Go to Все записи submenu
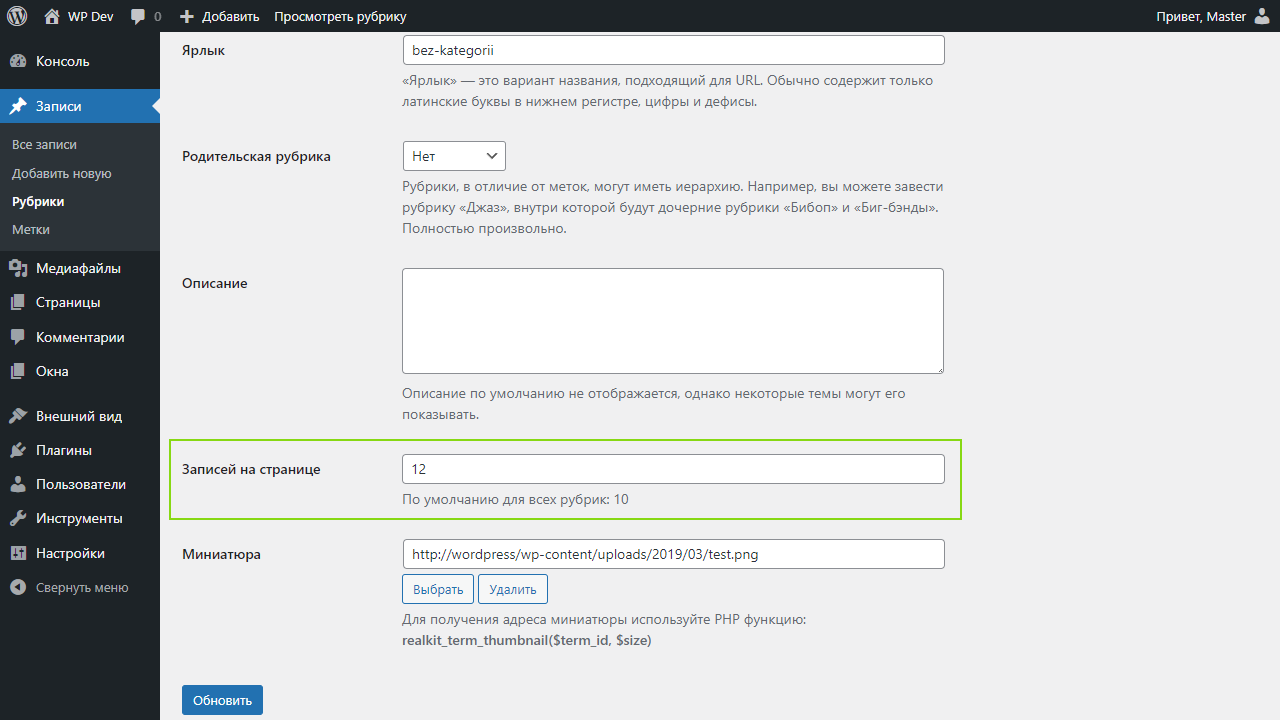This screenshot has width=1280, height=720. click(44, 144)
